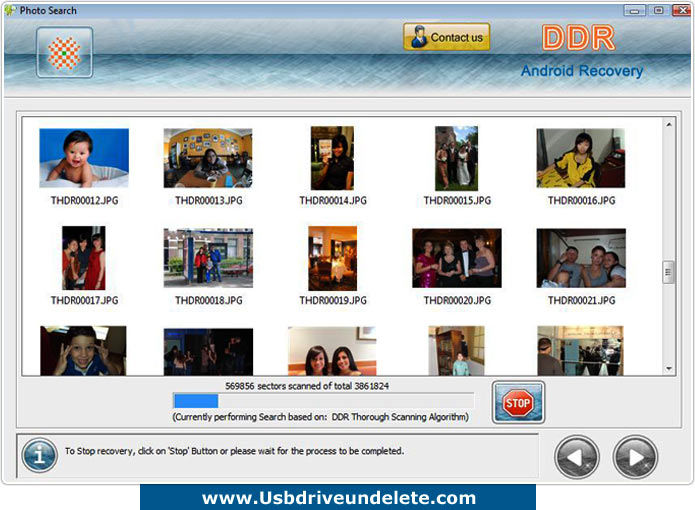Select thumbnail of THDR00019.JPG
695x510 pixels.
click(x=332, y=258)
